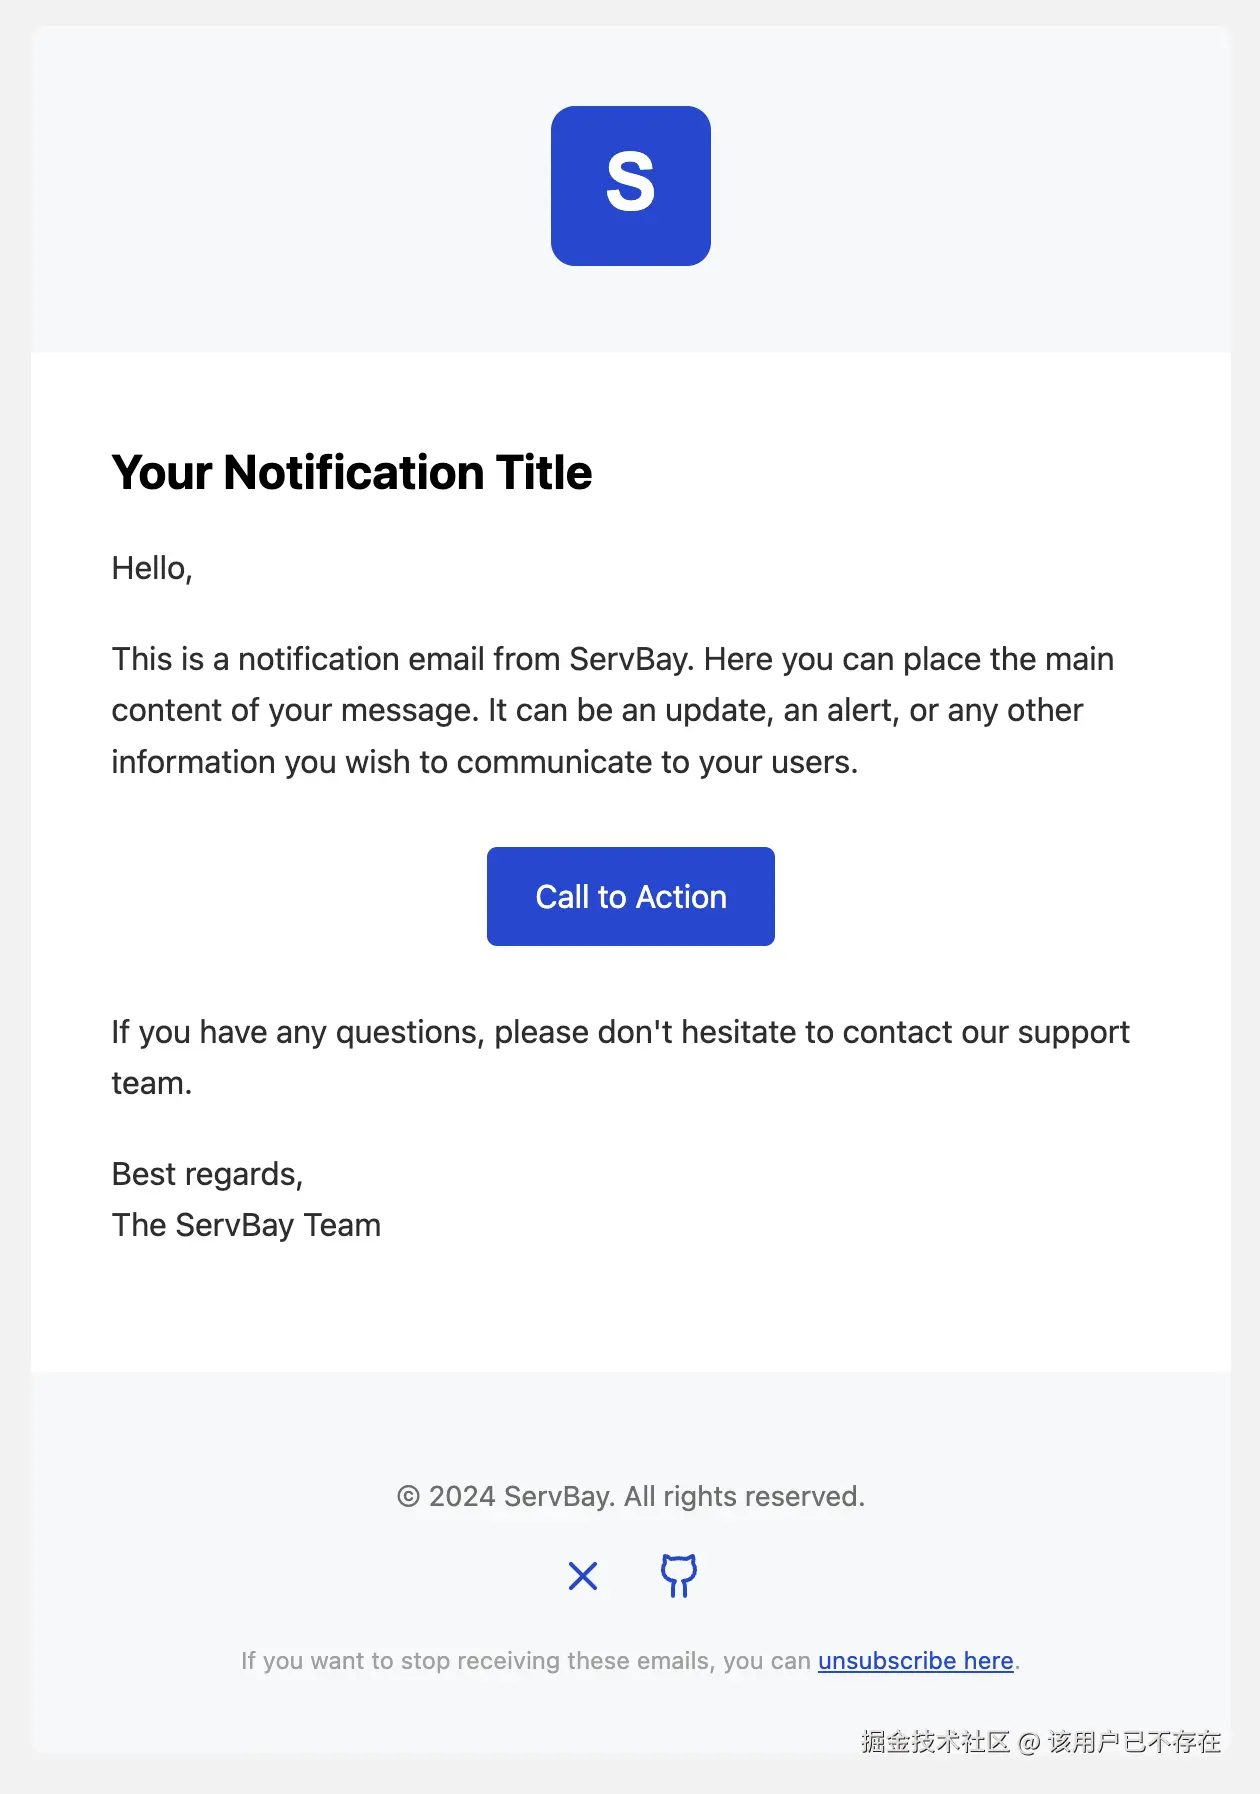Click "The ServBay Team" signature
The height and width of the screenshot is (1794, 1260).
[246, 1225]
